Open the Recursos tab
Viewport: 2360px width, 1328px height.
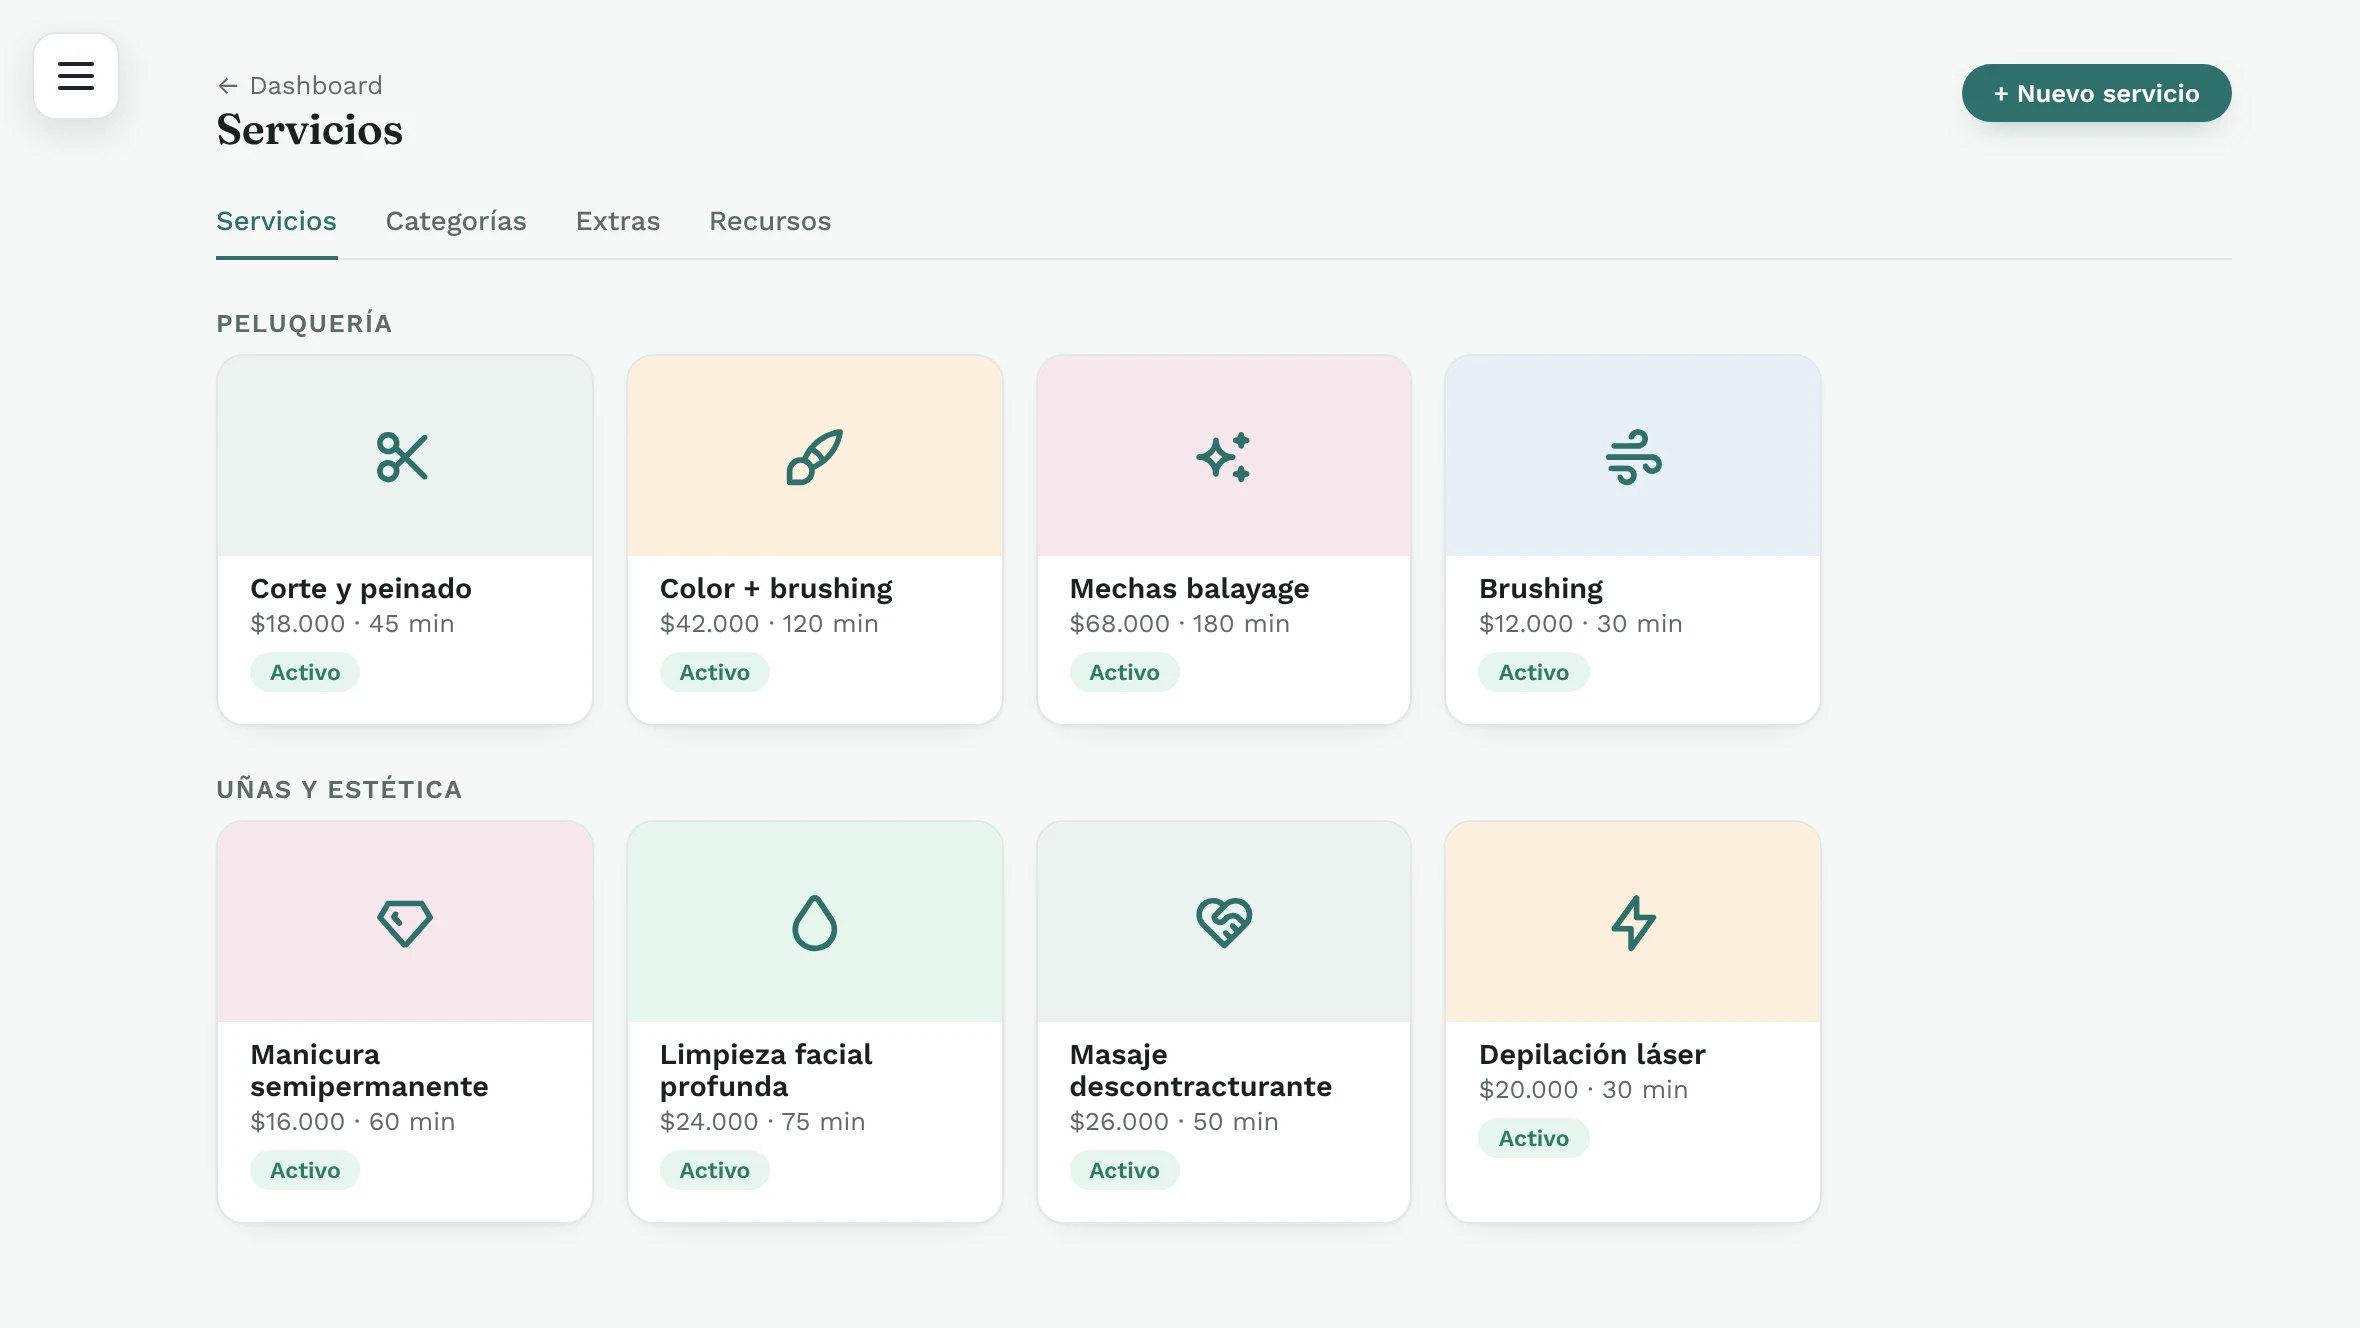(770, 221)
